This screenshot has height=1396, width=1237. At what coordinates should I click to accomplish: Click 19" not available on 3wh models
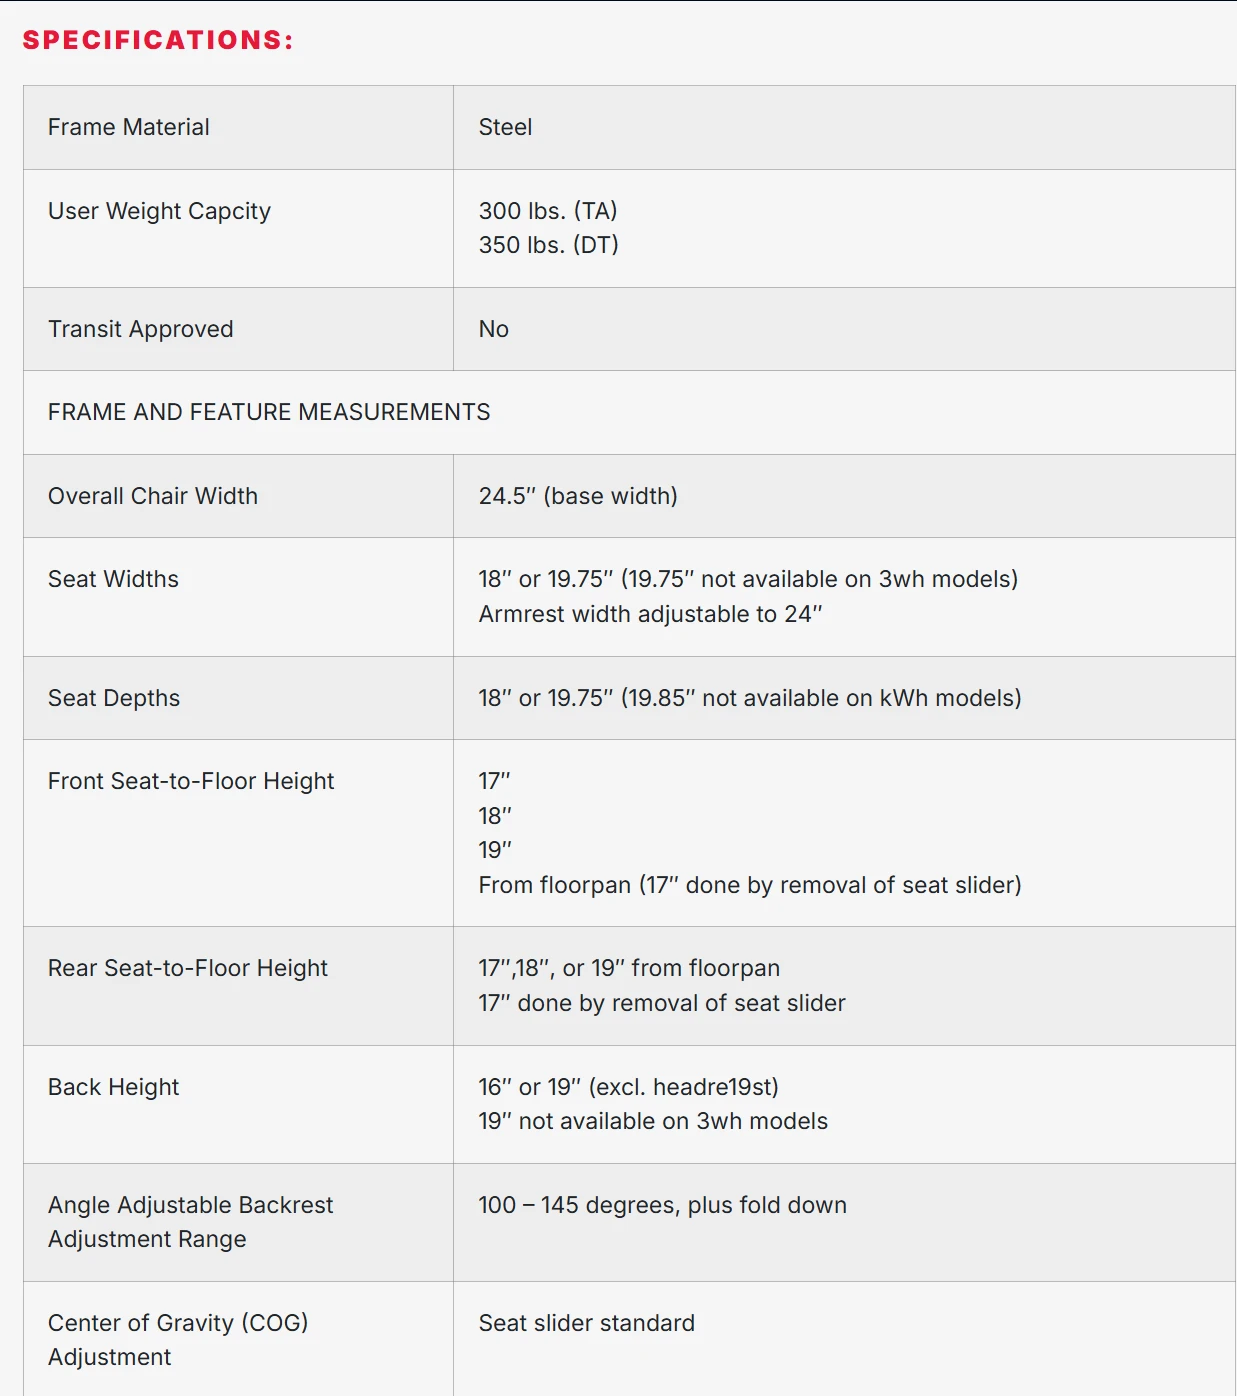click(x=653, y=1121)
